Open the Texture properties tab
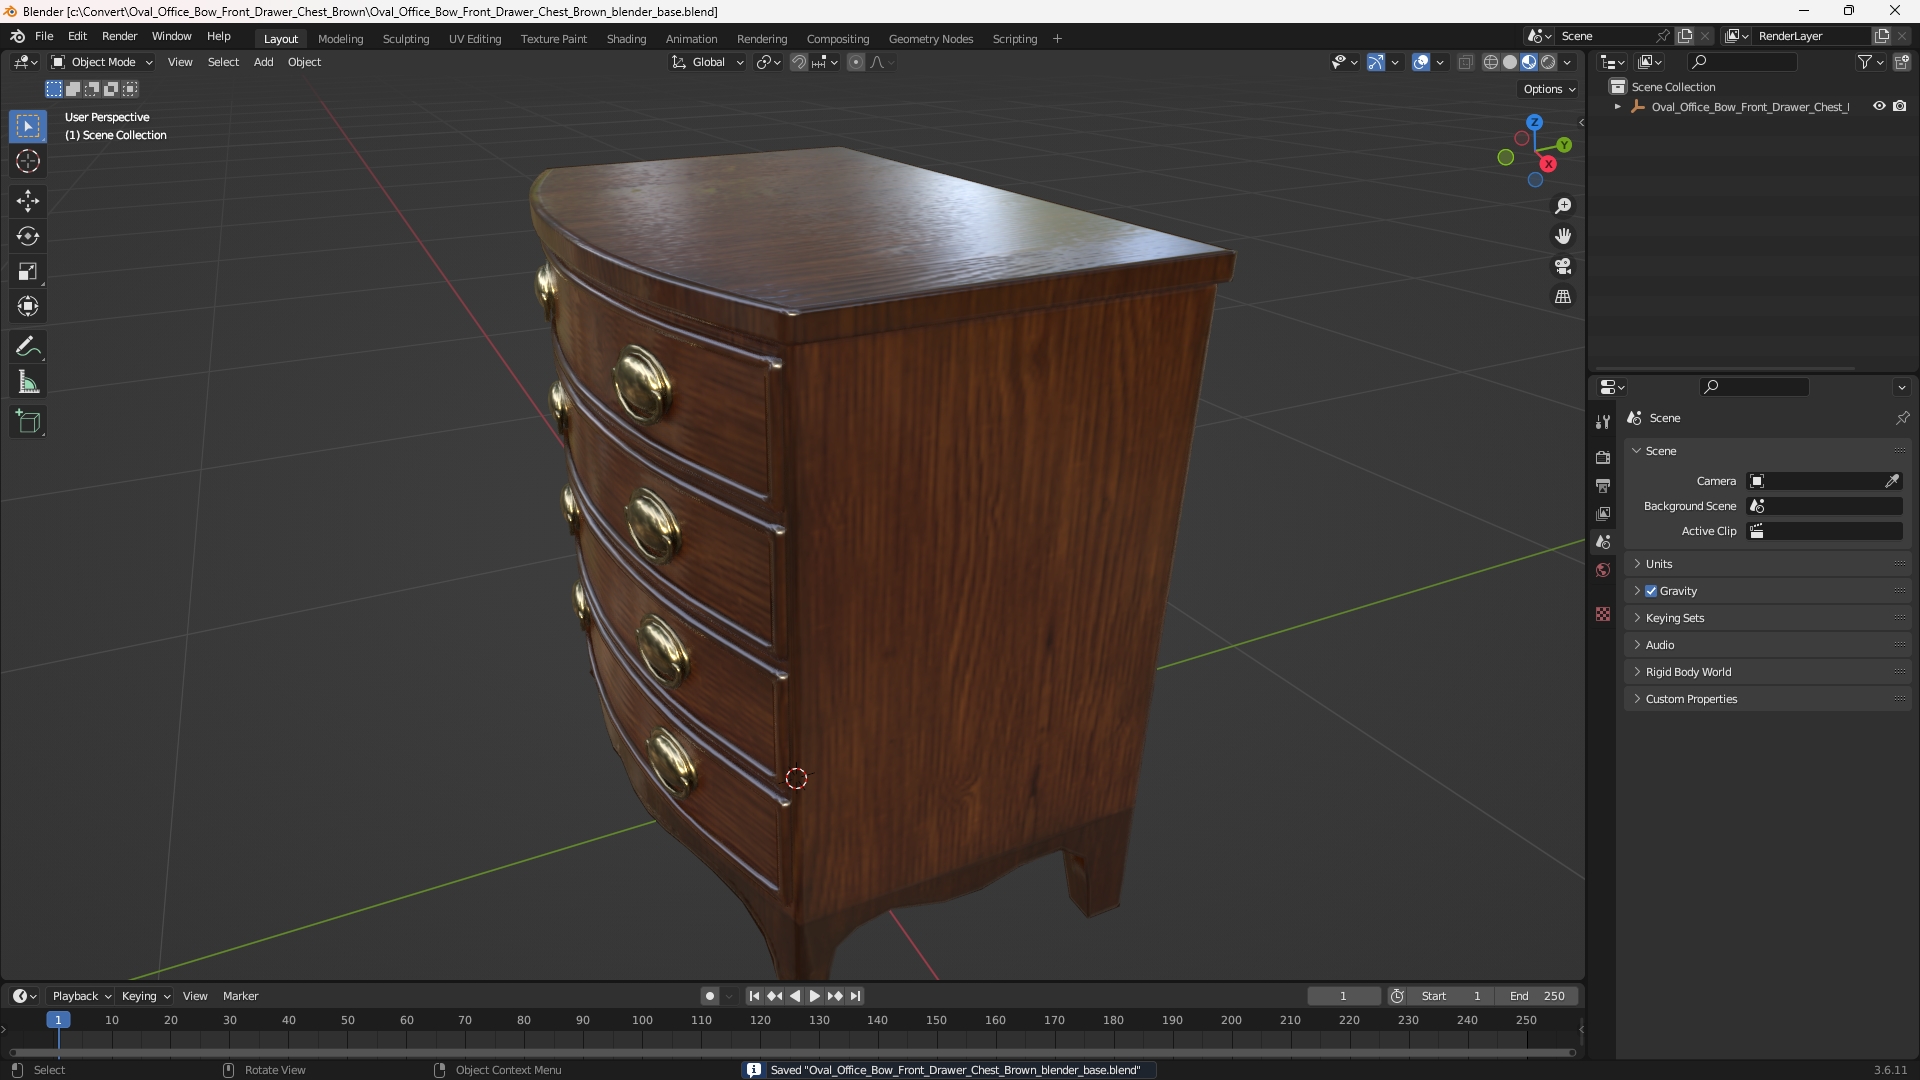This screenshot has height=1080, width=1920. (x=1603, y=614)
